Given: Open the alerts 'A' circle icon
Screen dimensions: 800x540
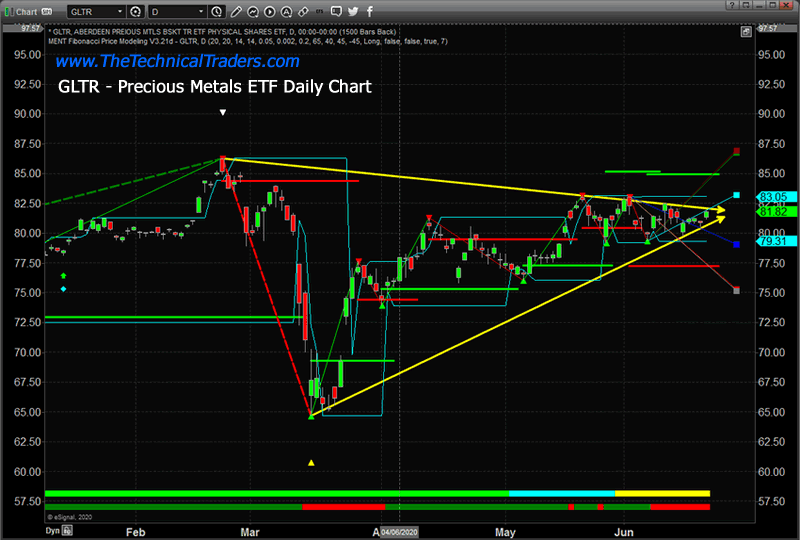Looking at the screenshot, I should click(286, 11).
